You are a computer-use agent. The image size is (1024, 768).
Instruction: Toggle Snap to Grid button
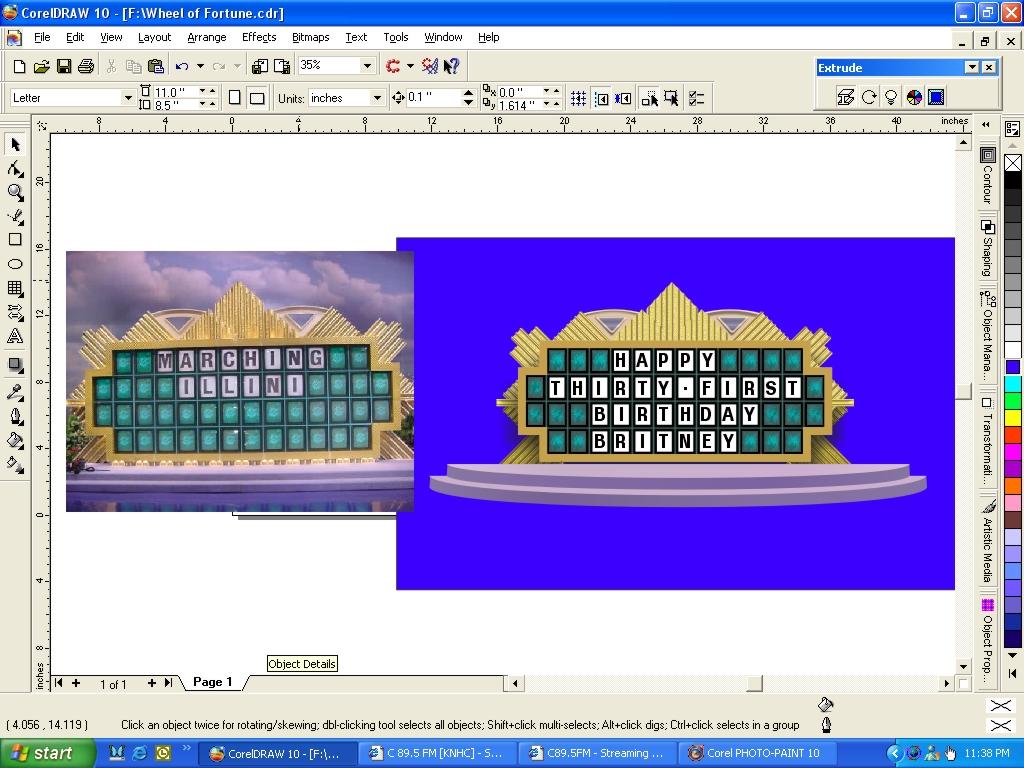pyautogui.click(x=578, y=98)
